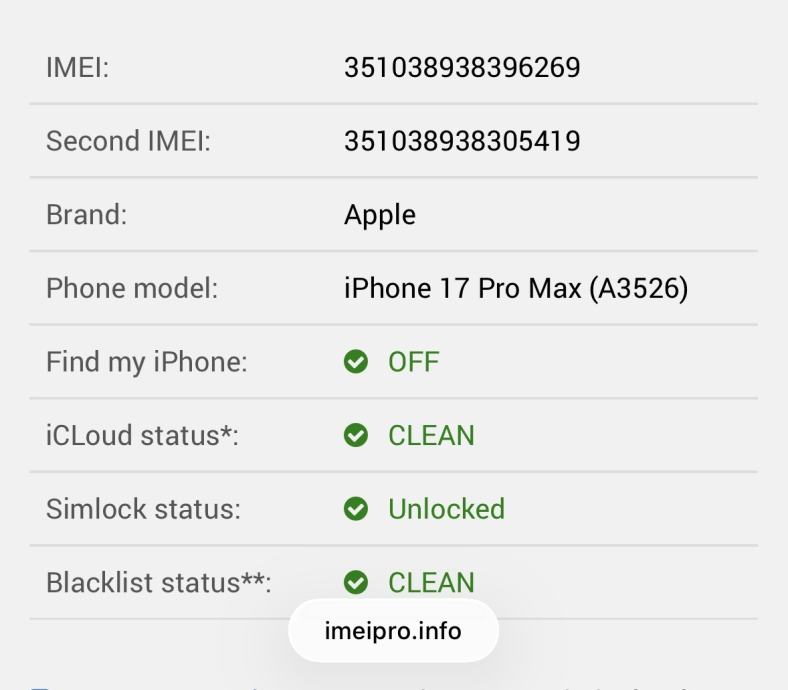
Task: Click the Blacklist status CLEAN checkmark icon
Action: click(355, 582)
